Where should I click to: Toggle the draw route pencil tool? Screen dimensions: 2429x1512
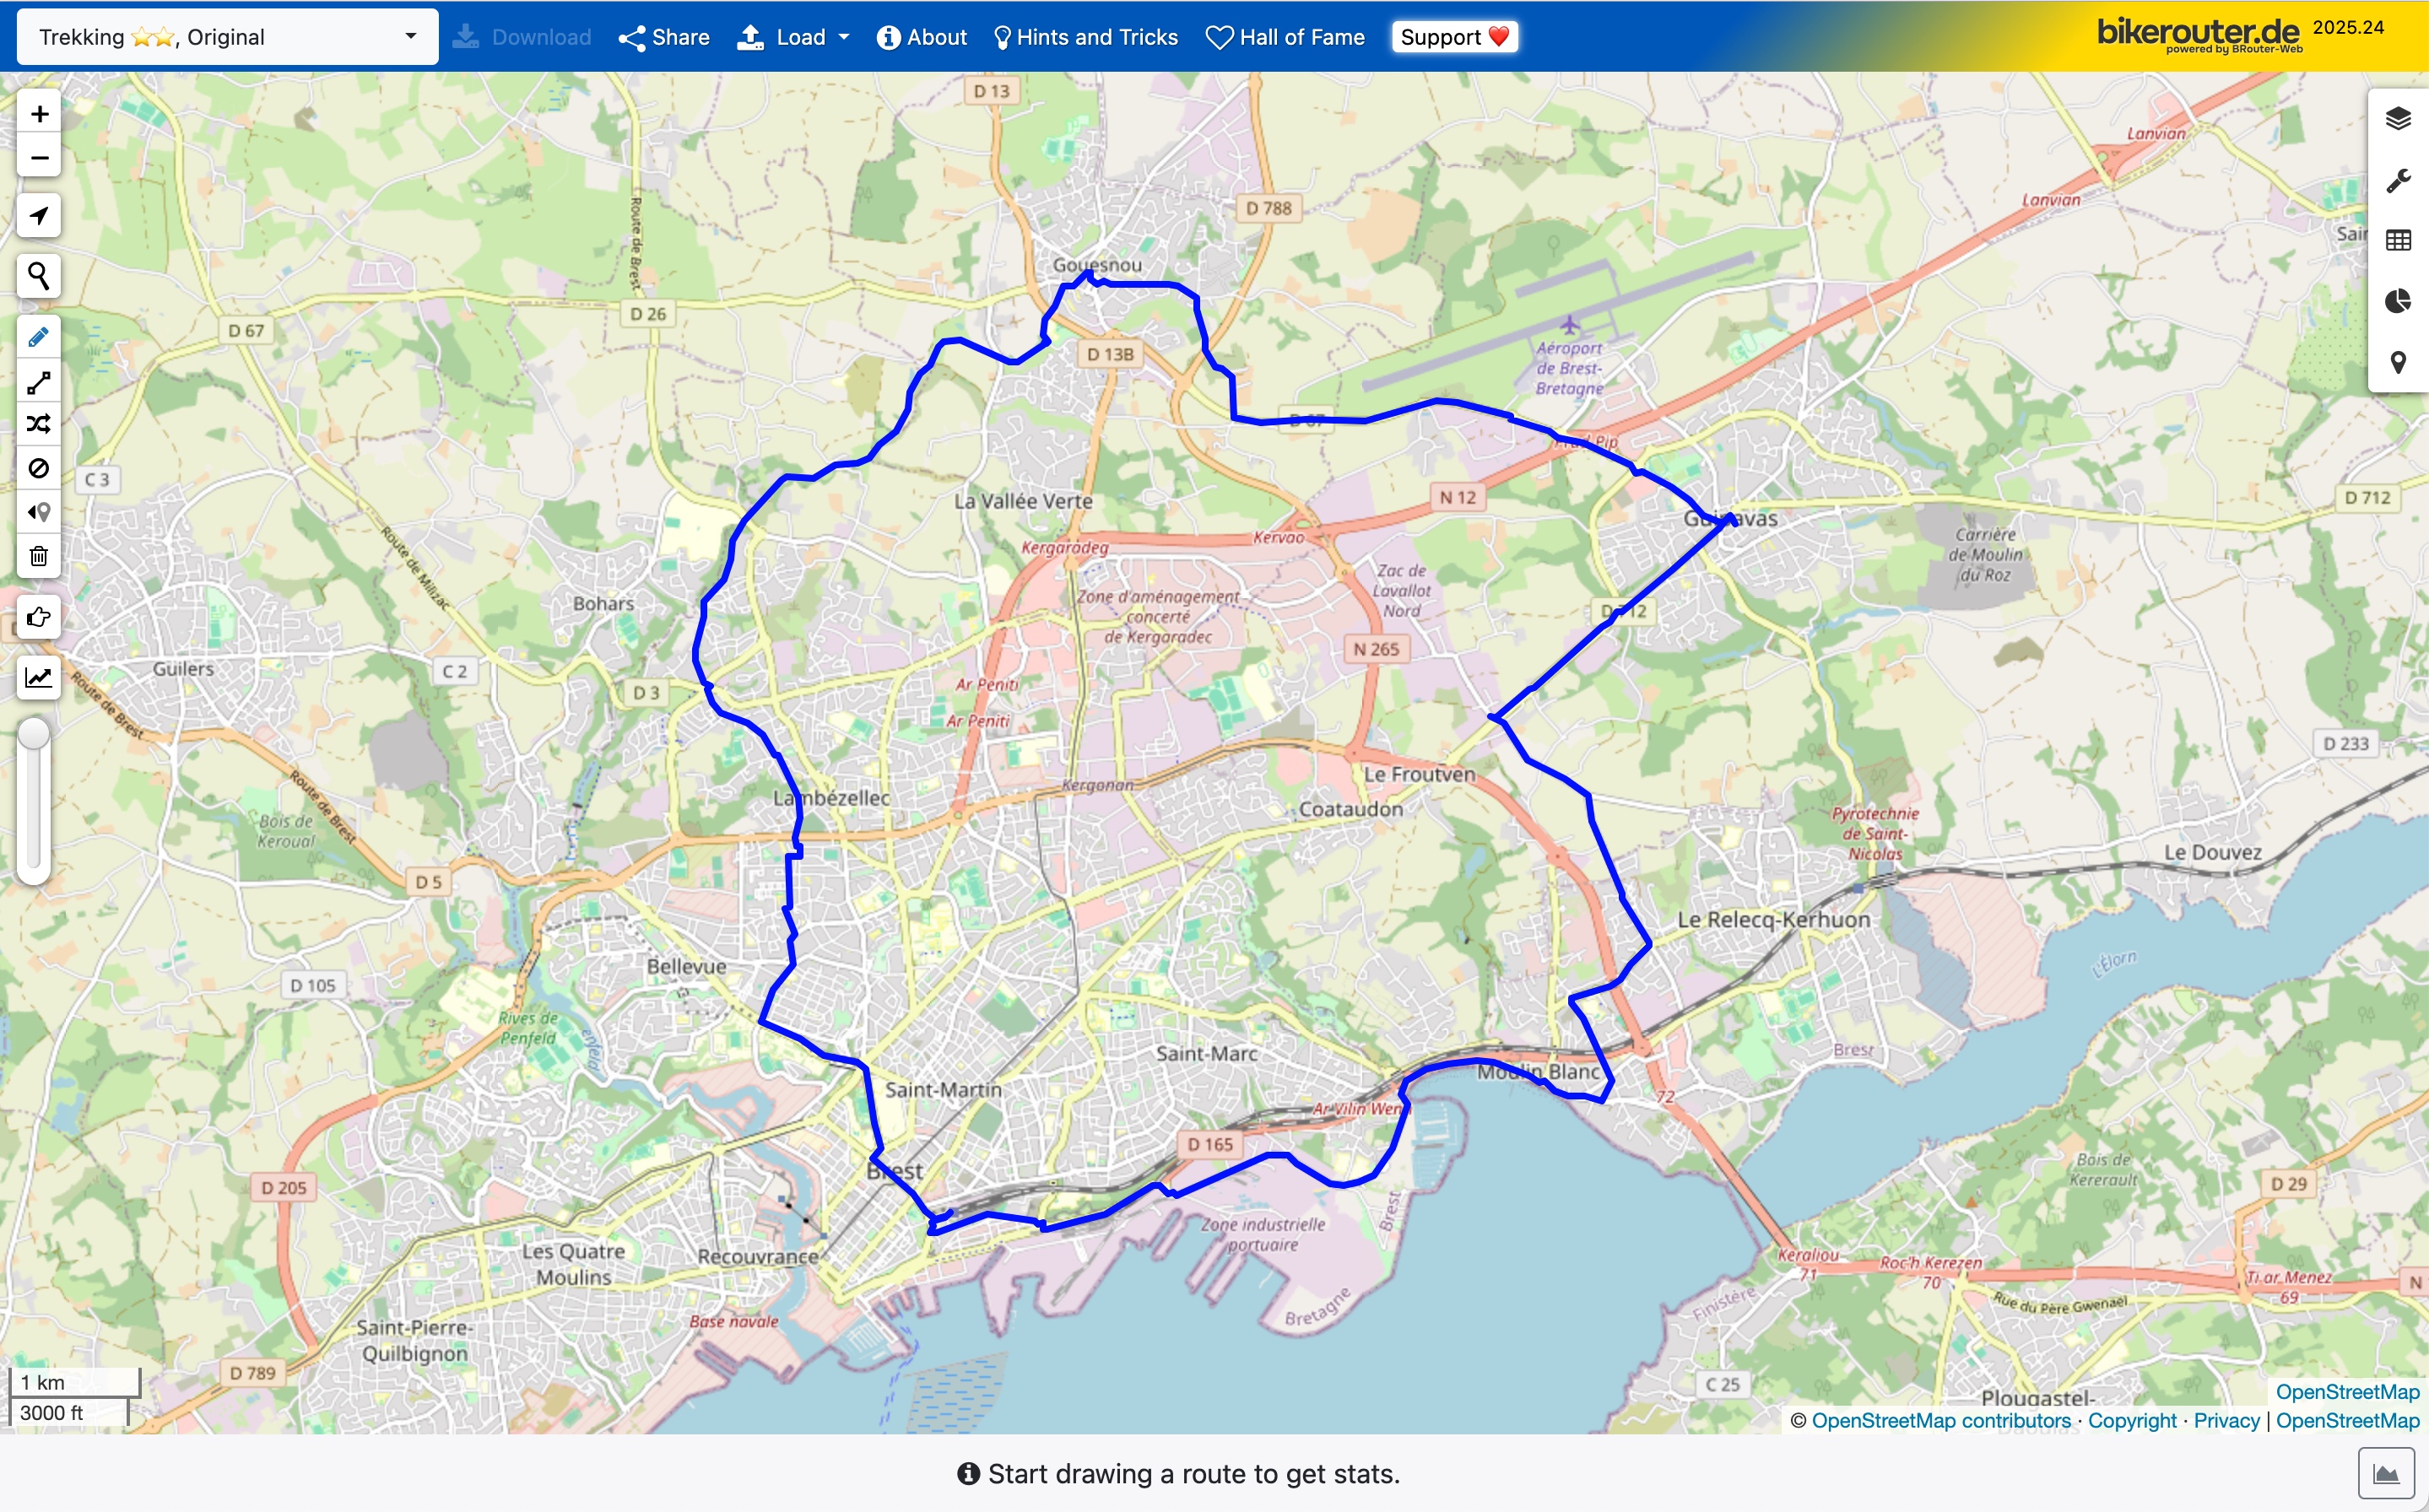click(39, 337)
